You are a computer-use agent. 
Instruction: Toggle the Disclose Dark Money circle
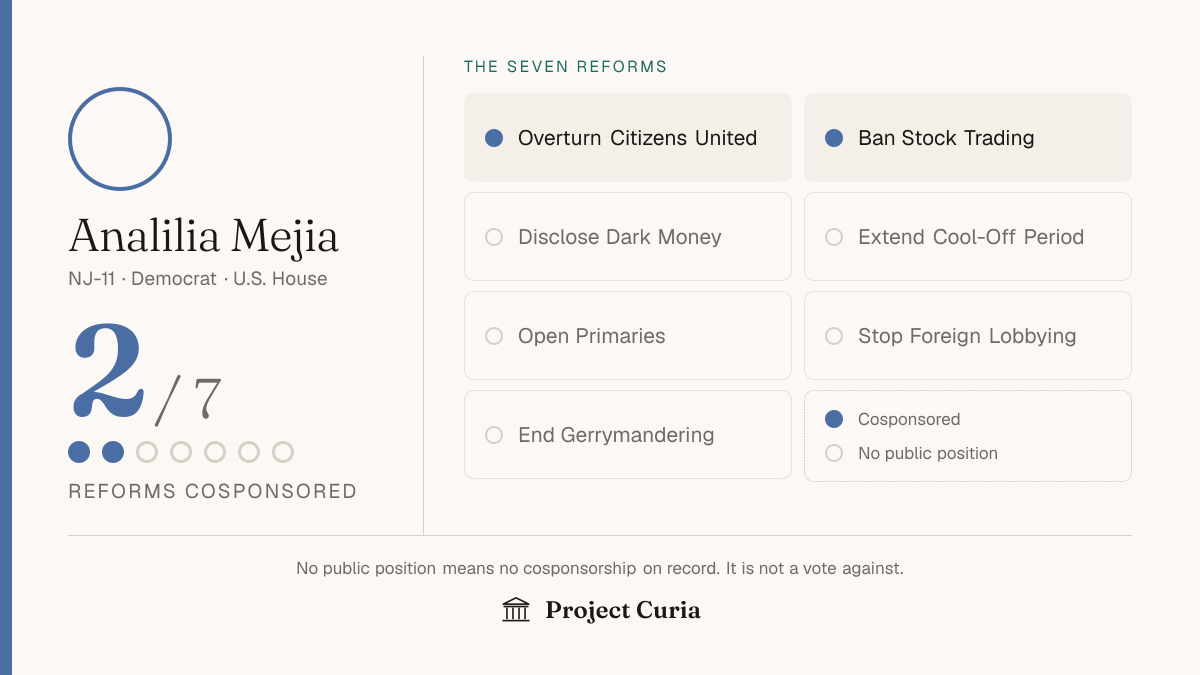[x=494, y=237]
